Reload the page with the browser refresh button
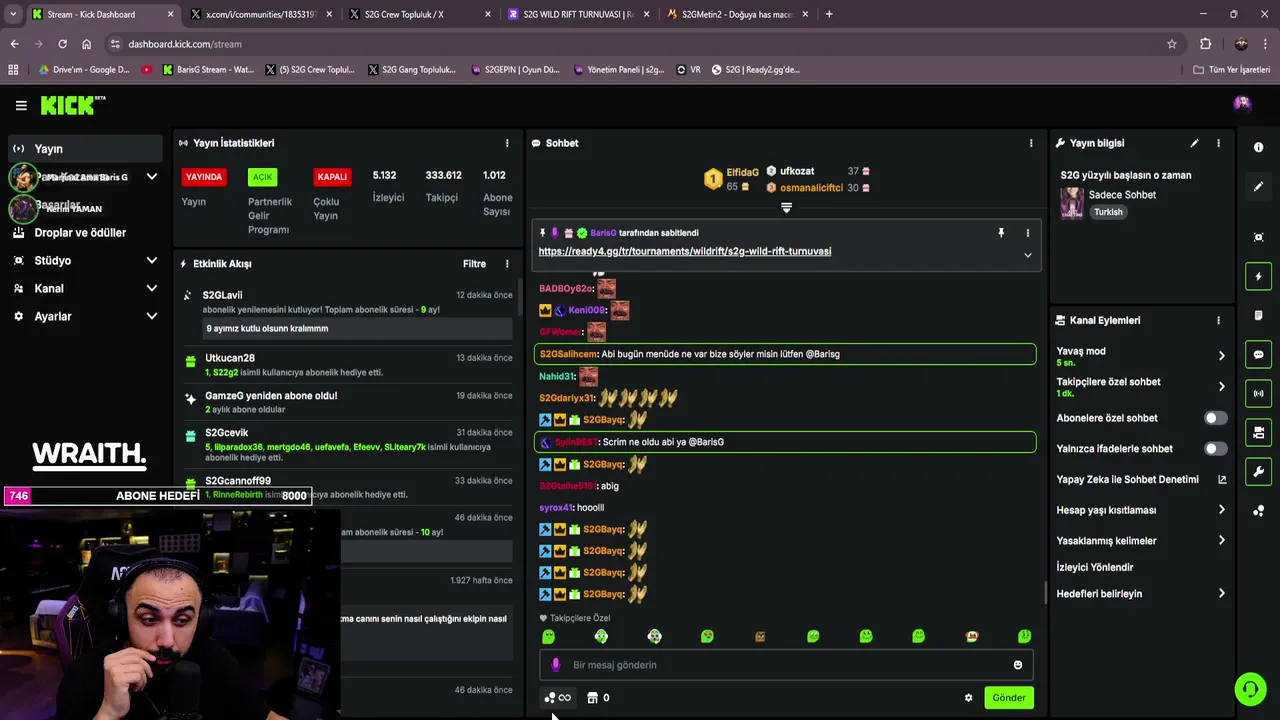 tap(62, 44)
